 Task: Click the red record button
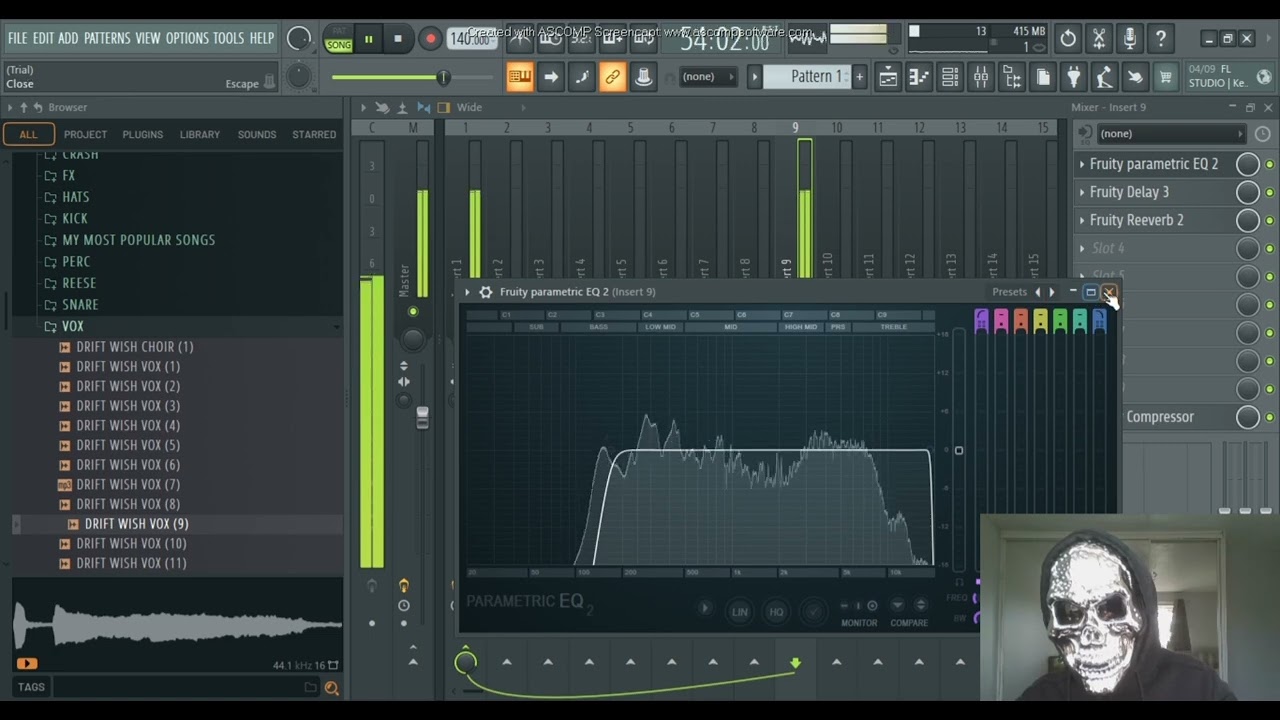tap(430, 40)
